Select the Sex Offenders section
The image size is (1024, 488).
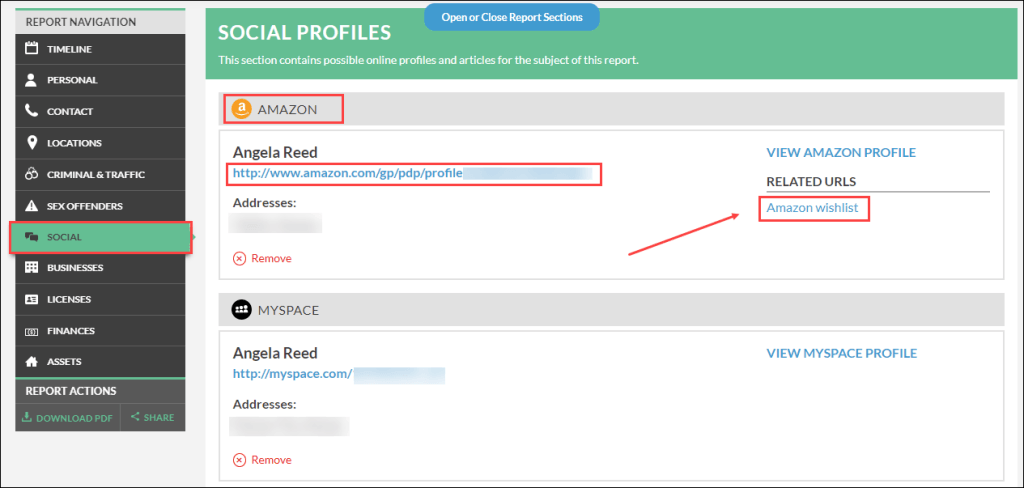101,206
